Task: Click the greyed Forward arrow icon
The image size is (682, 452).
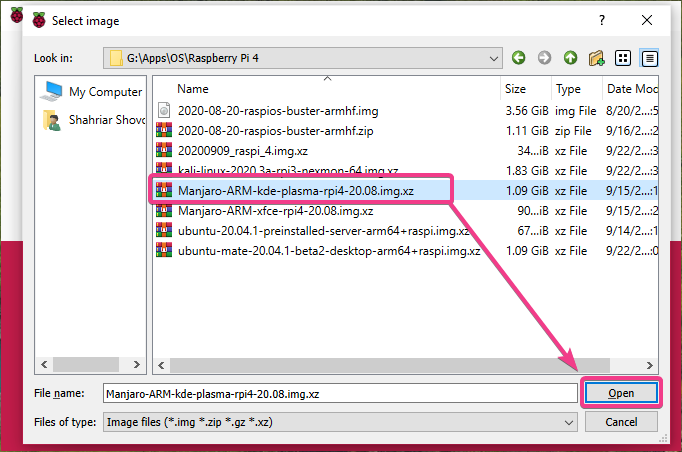Action: pyautogui.click(x=544, y=58)
